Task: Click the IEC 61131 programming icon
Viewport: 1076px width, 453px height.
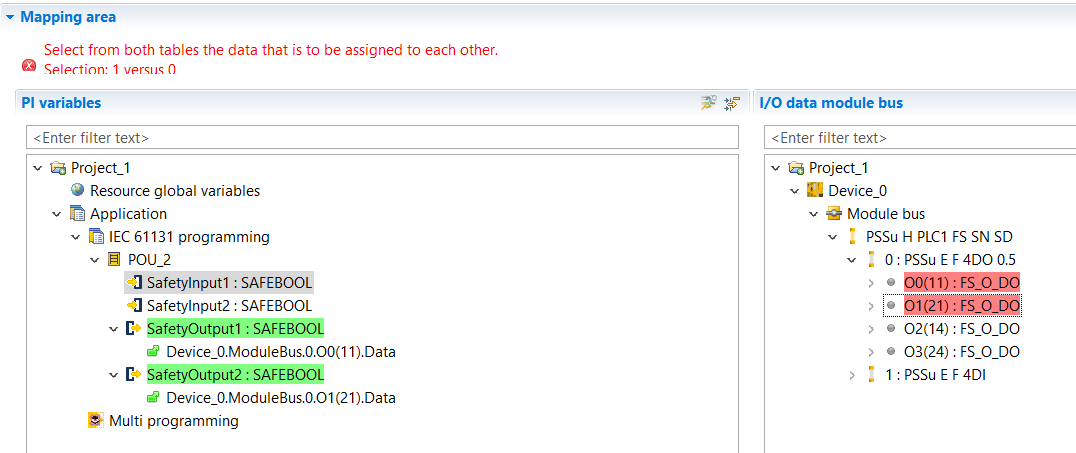Action: click(x=96, y=237)
